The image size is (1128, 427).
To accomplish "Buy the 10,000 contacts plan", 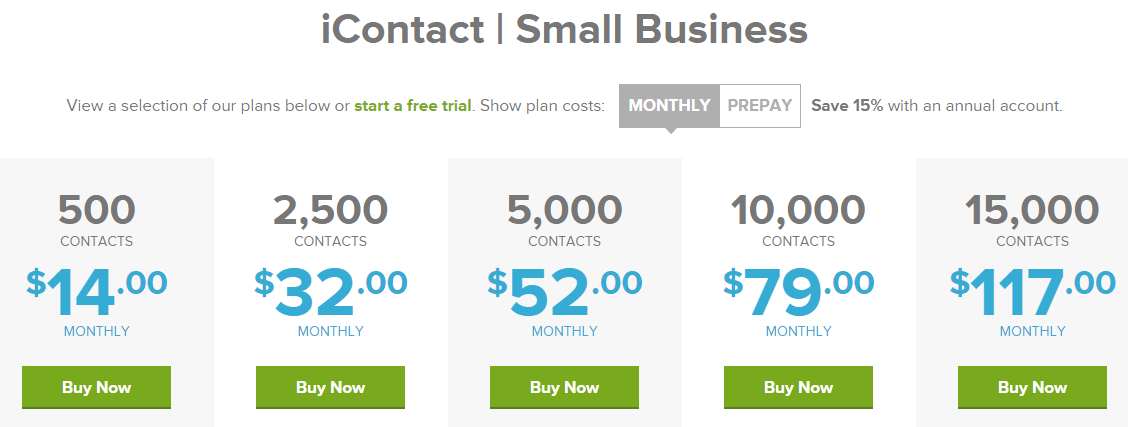I will [x=799, y=387].
